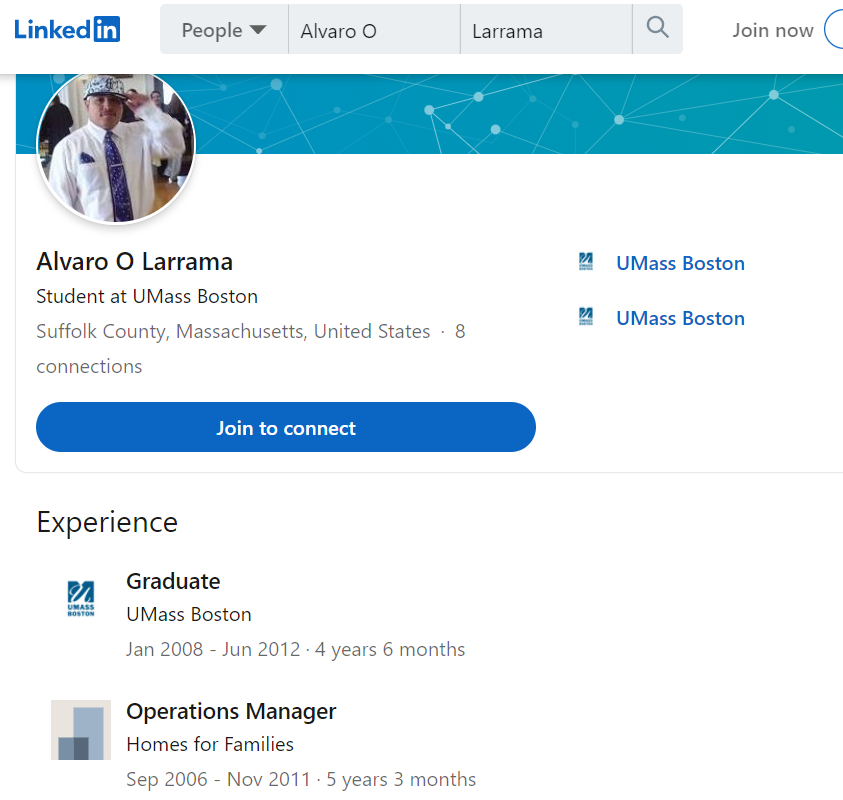Open the second UMass Boston link in sidebar
The width and height of the screenshot is (843, 800).
coord(680,318)
